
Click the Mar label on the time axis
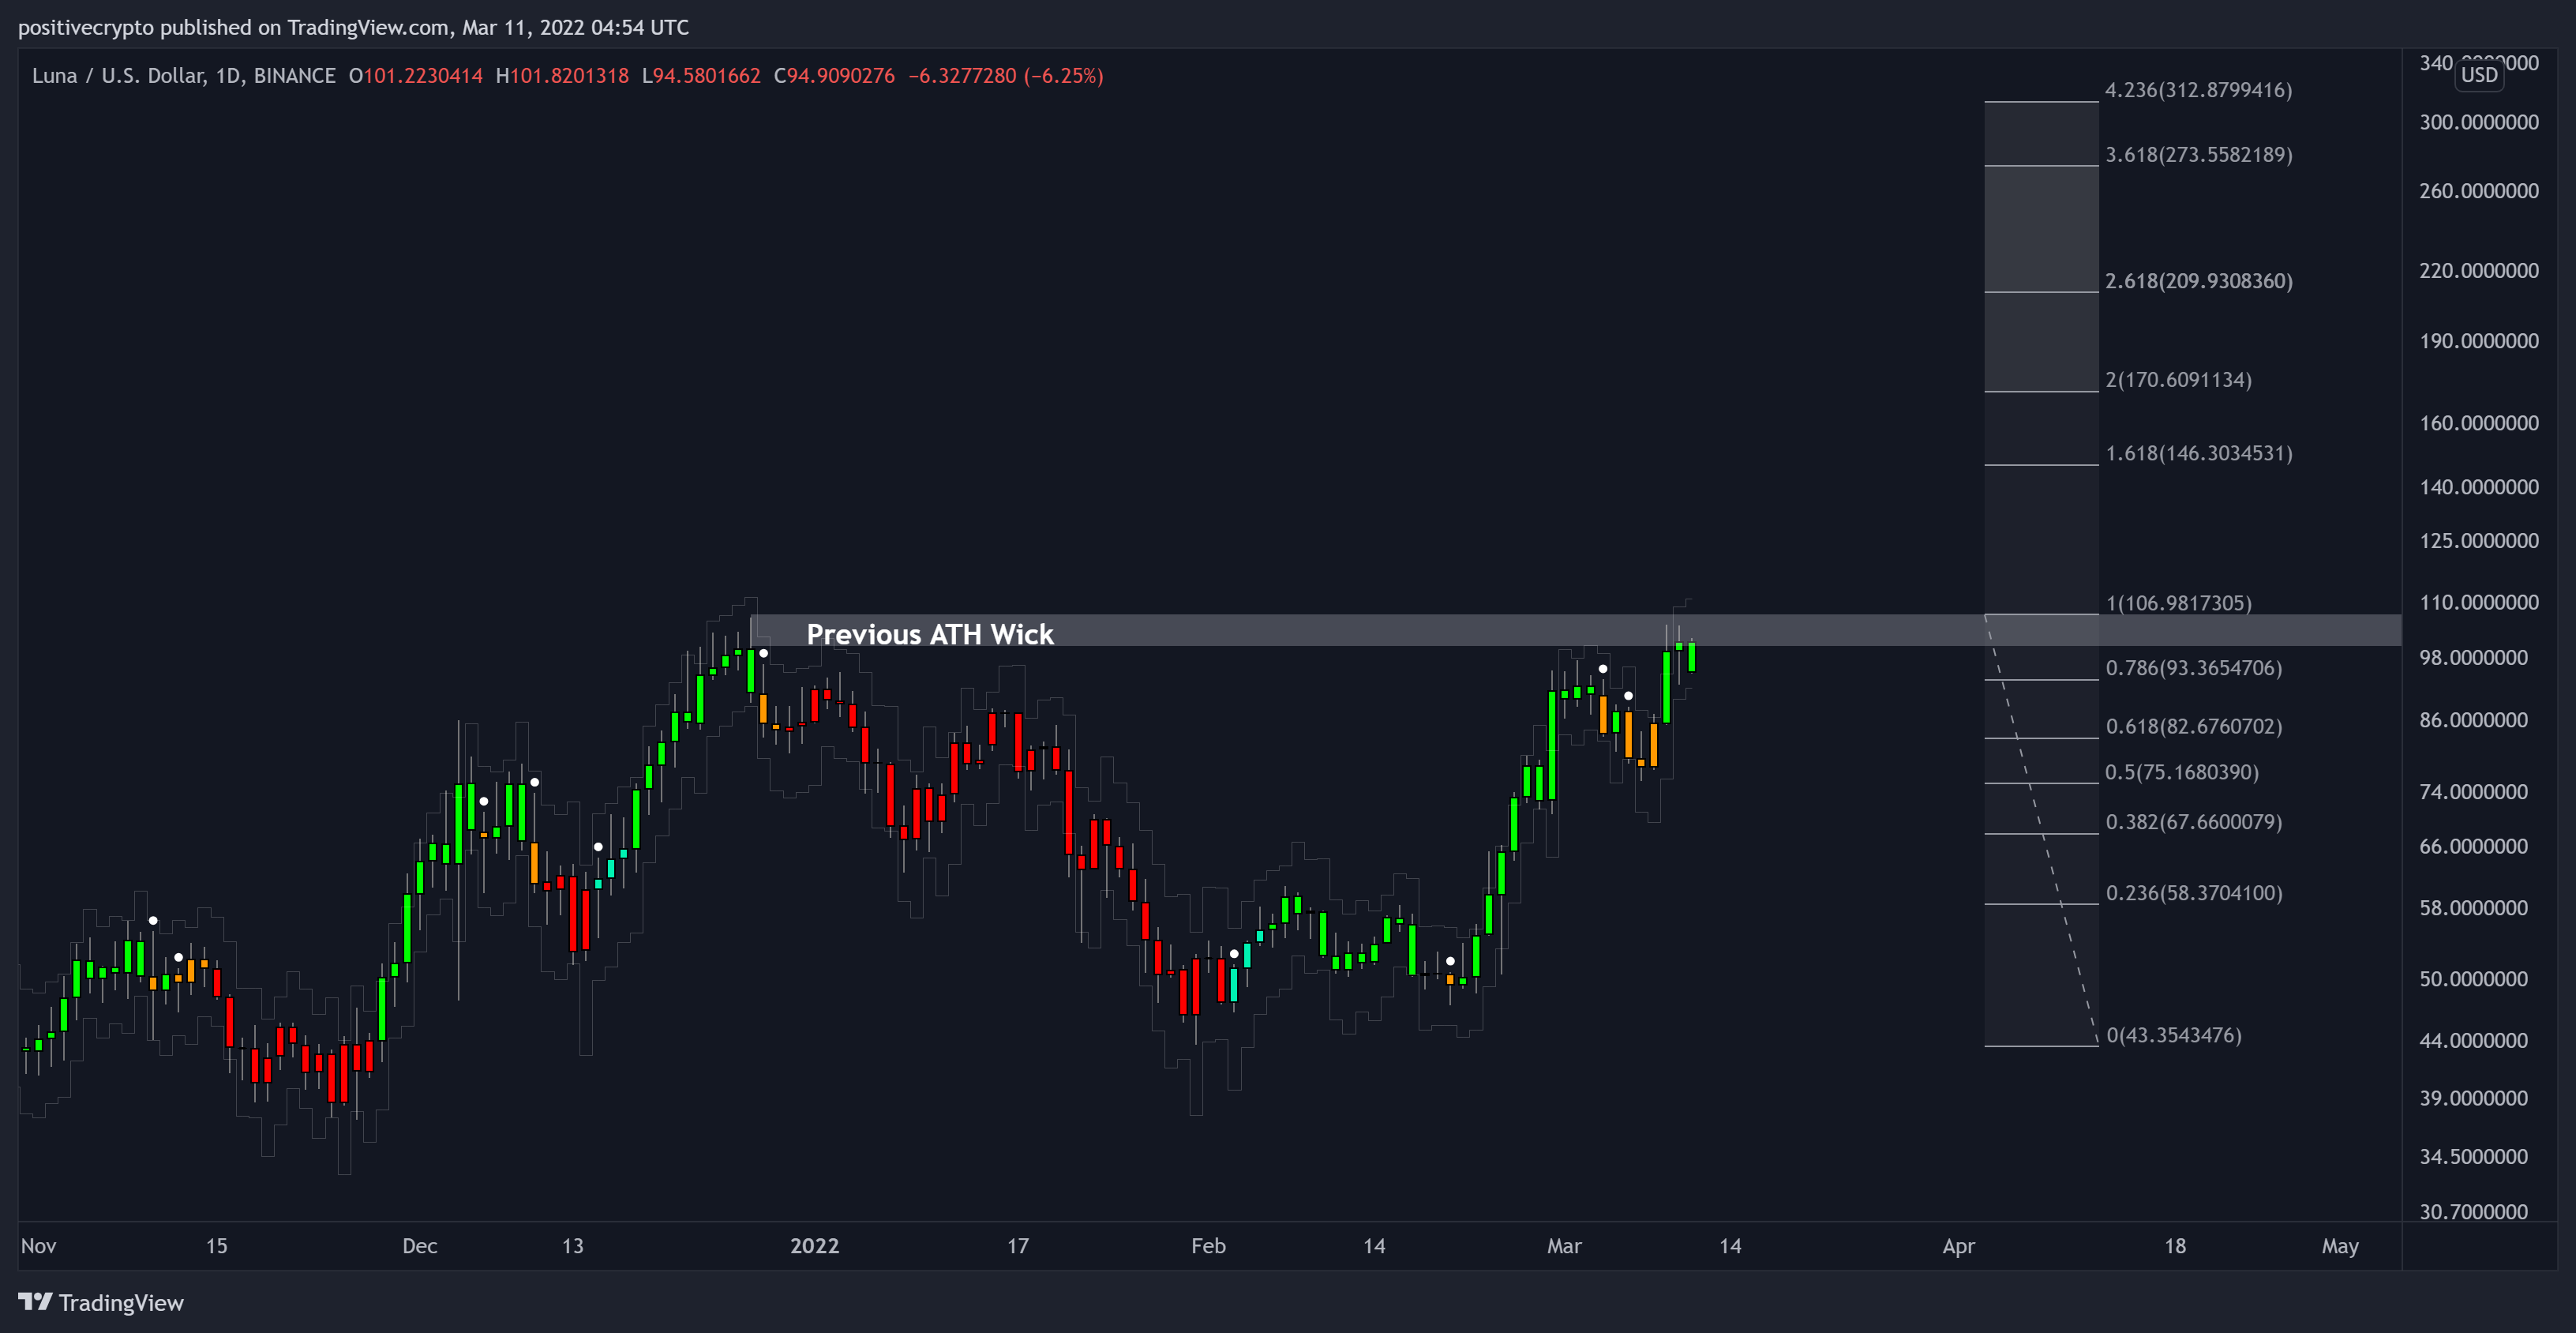[1563, 1246]
